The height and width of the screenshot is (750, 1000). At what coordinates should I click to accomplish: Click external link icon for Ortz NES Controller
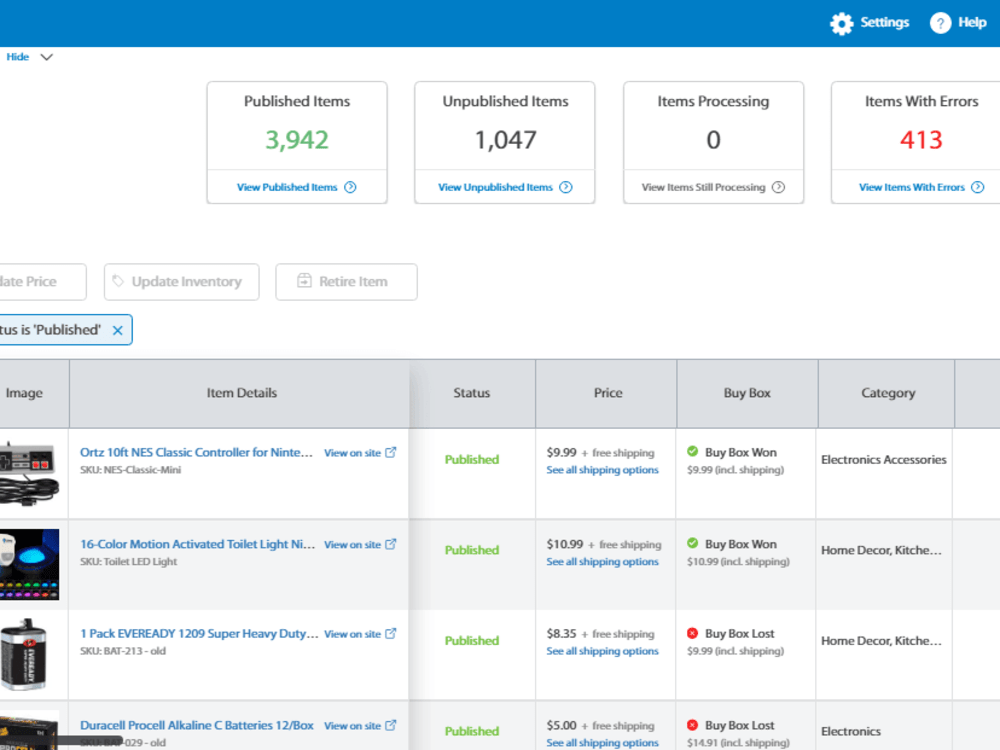(x=391, y=452)
